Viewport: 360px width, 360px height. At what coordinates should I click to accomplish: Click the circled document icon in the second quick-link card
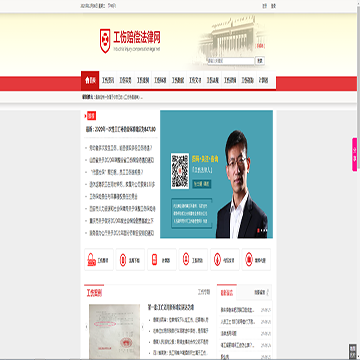click(123, 259)
